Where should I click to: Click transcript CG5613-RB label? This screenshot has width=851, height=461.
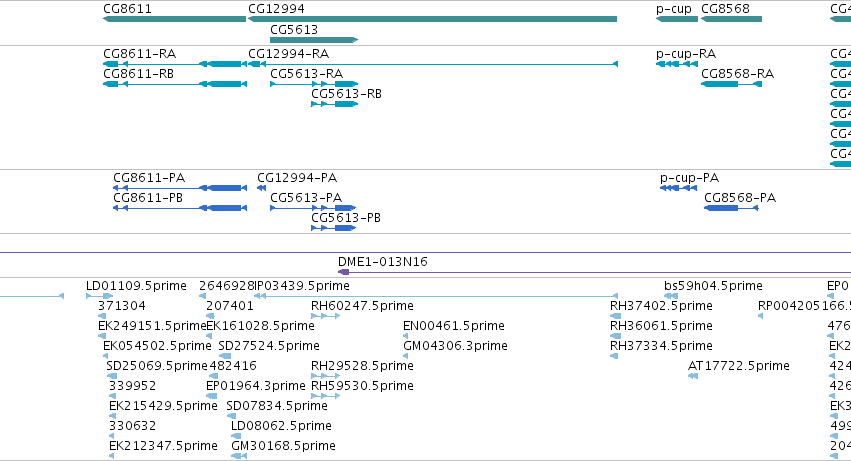pos(346,94)
